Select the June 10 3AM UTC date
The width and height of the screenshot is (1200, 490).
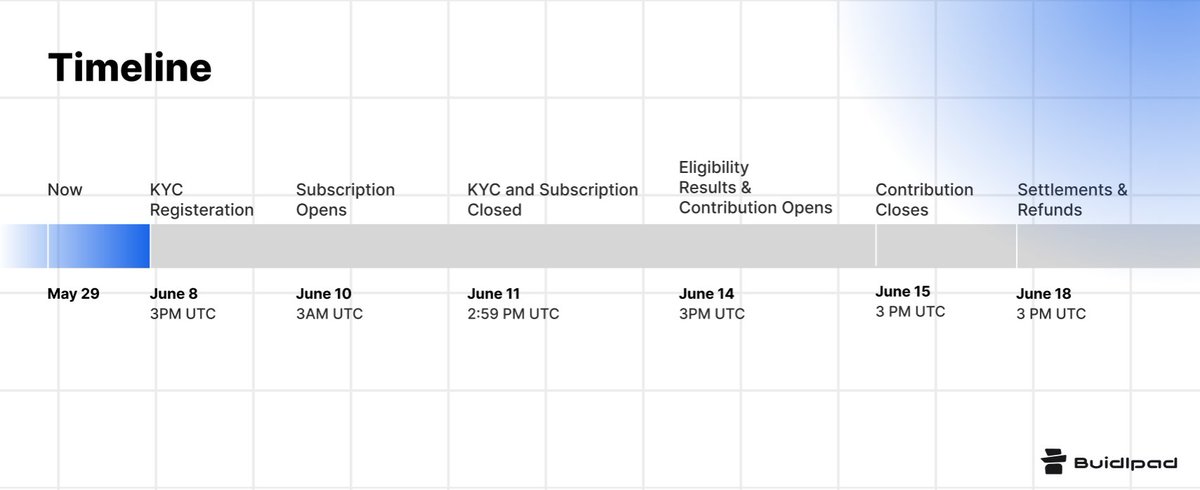(329, 304)
